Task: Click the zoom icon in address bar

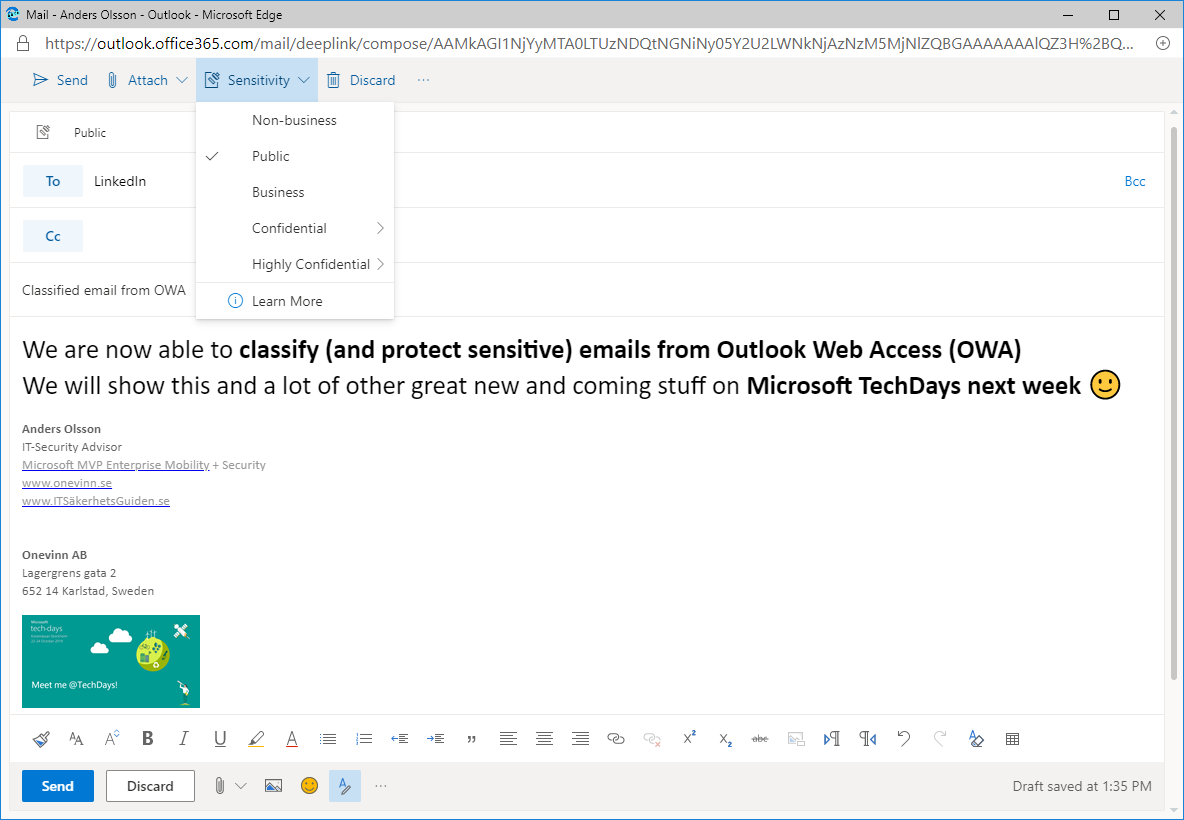Action: 1163,43
